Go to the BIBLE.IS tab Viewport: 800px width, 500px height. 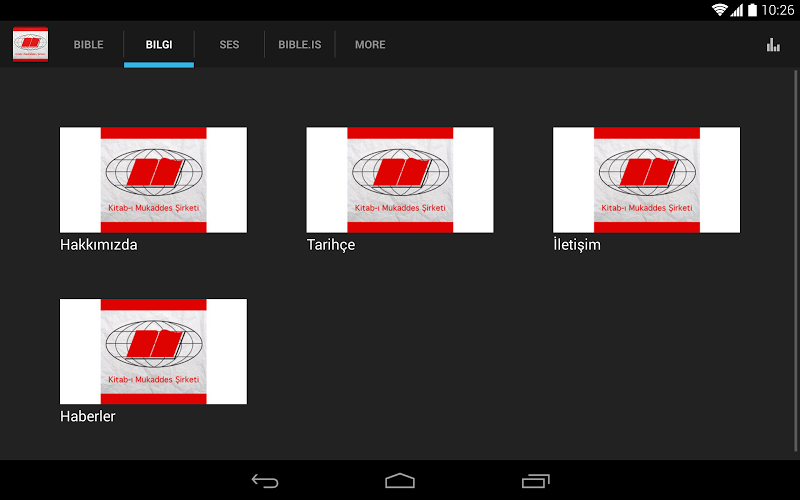pyautogui.click(x=299, y=45)
